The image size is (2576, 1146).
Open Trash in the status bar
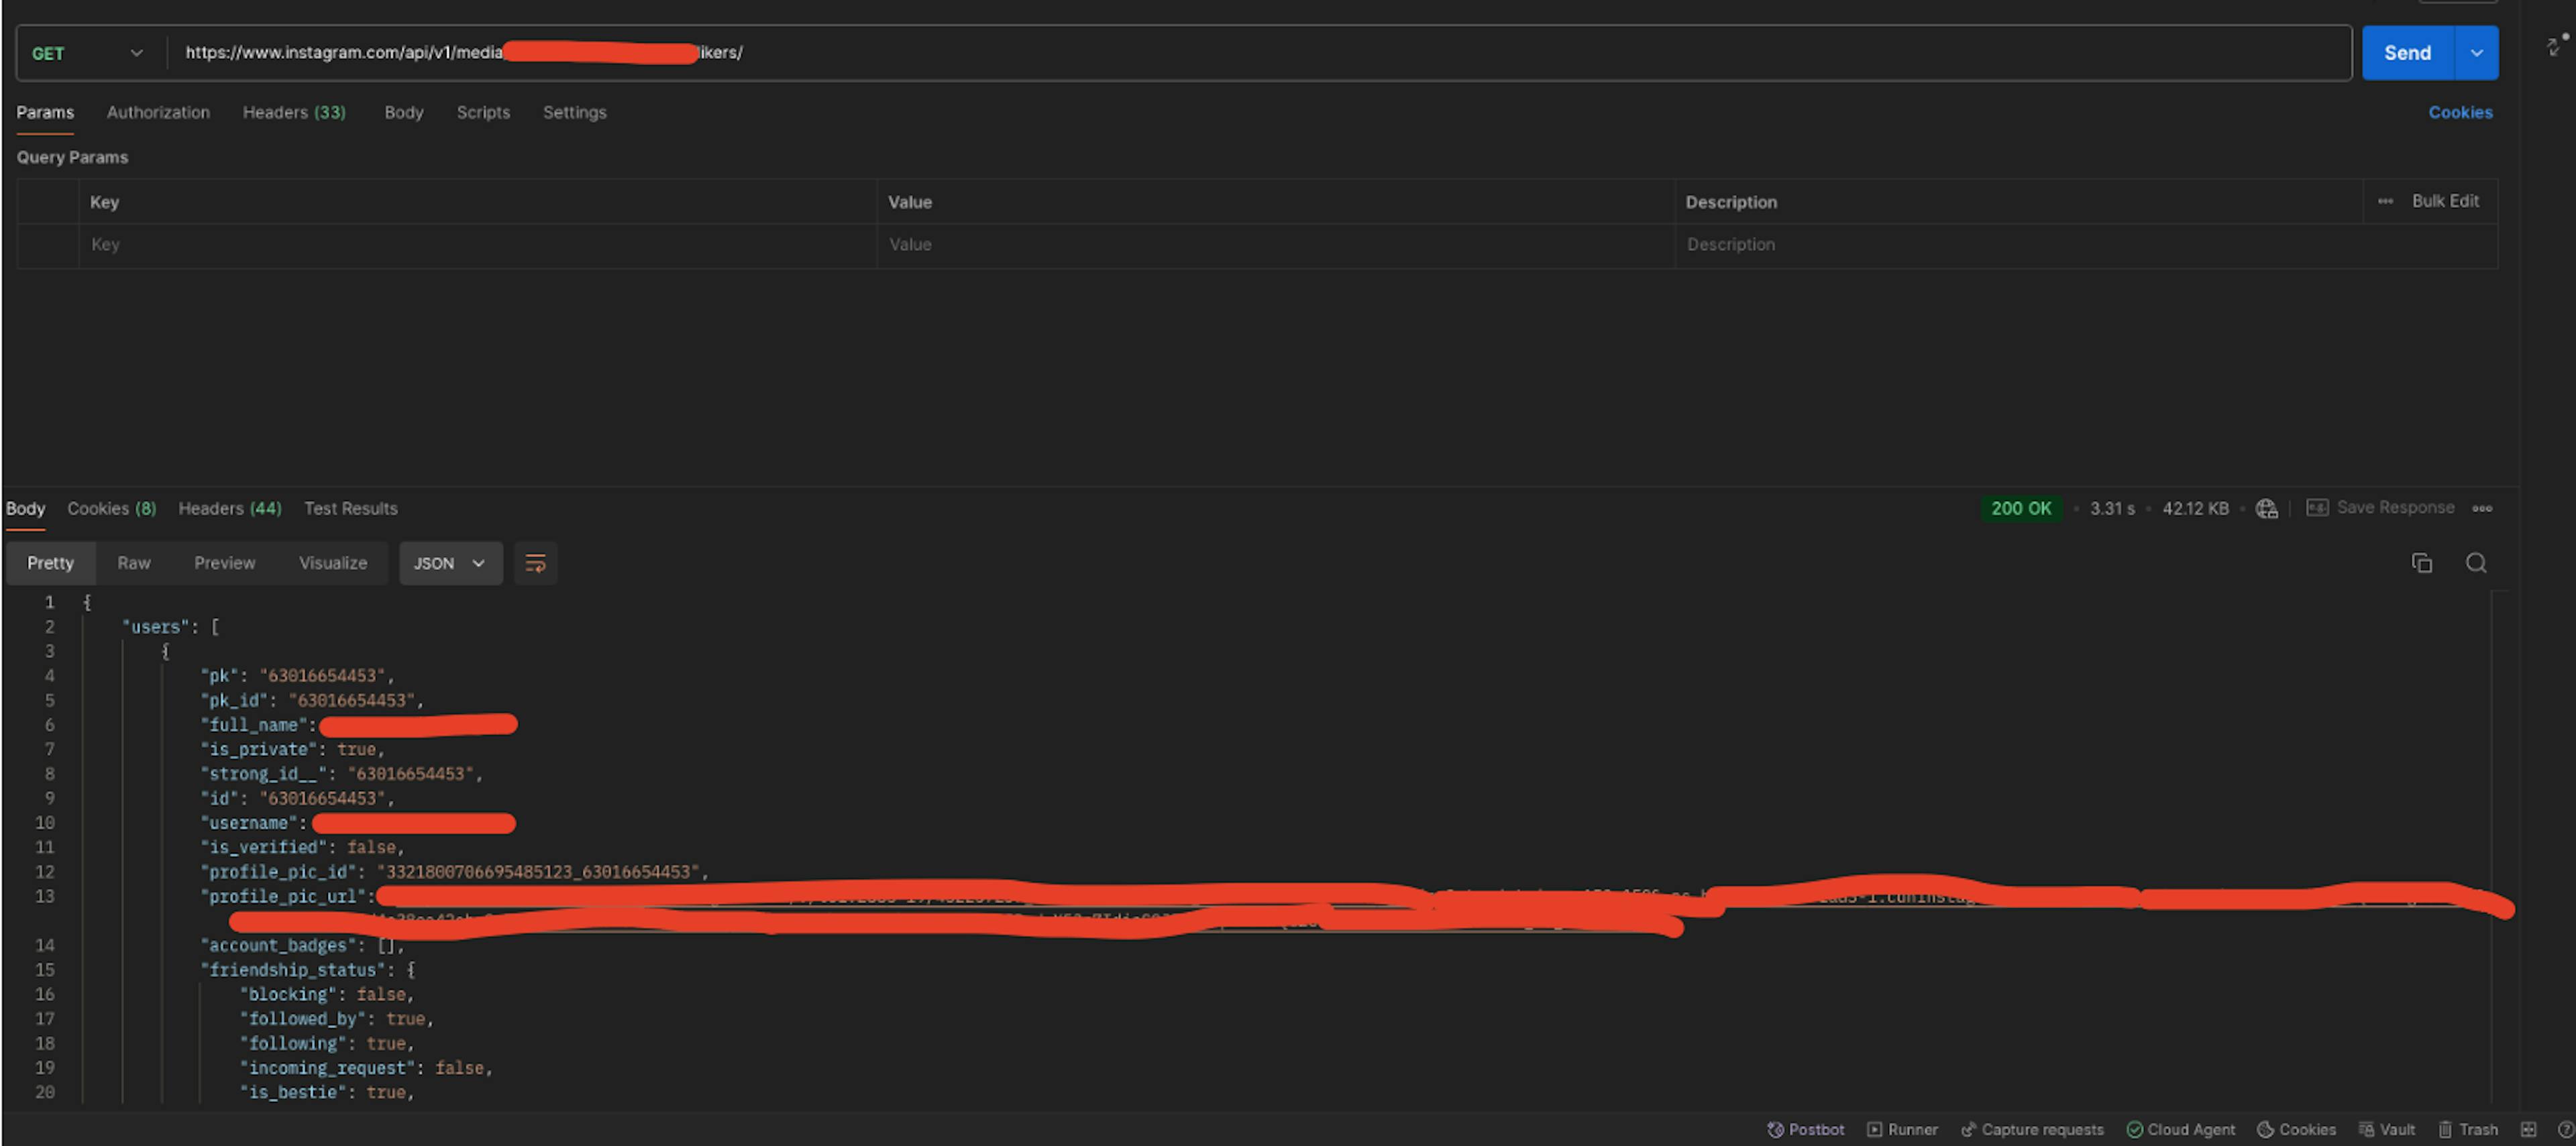[2467, 1129]
